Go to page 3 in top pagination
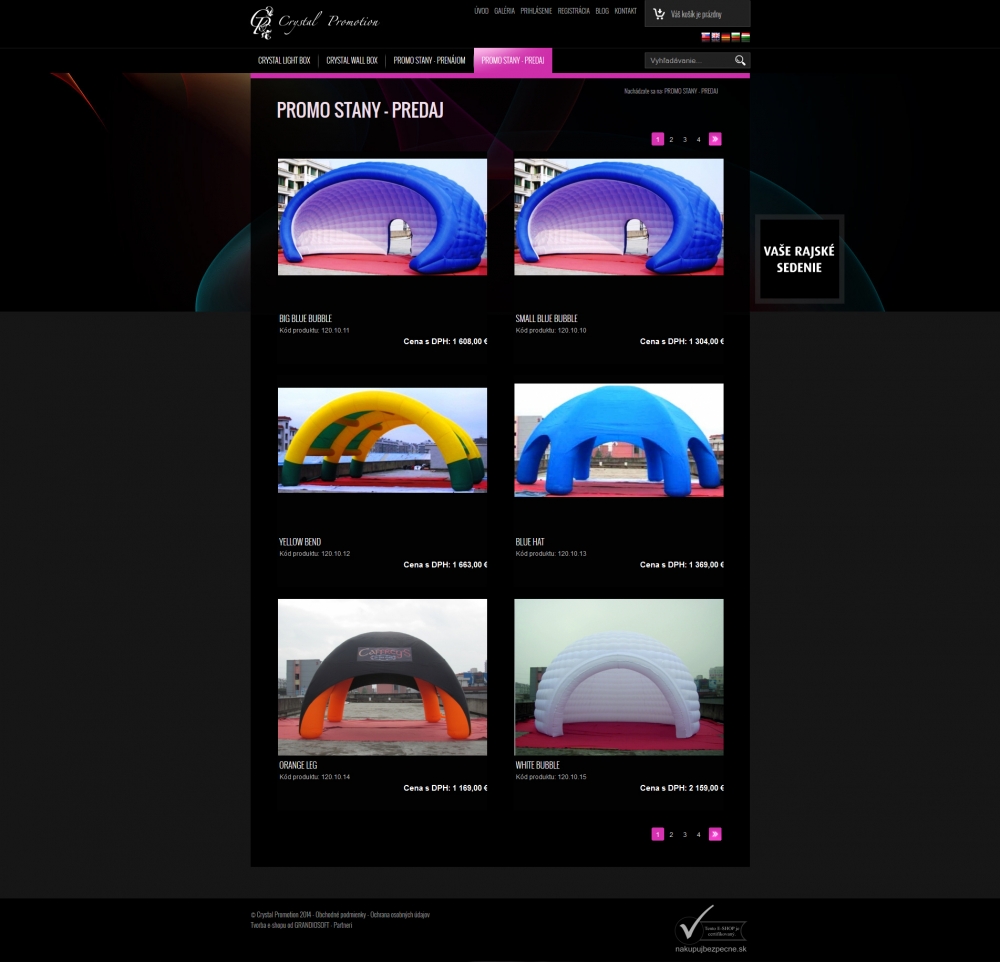This screenshot has width=1000, height=962. pyautogui.click(x=685, y=139)
